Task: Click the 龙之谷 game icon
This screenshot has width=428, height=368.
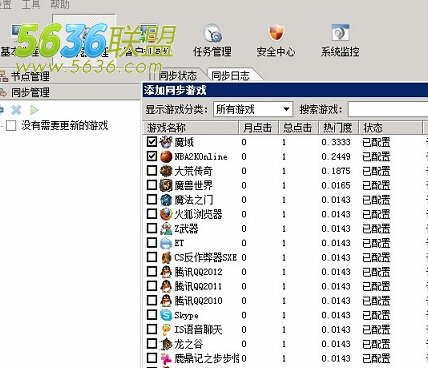Action: (x=166, y=344)
